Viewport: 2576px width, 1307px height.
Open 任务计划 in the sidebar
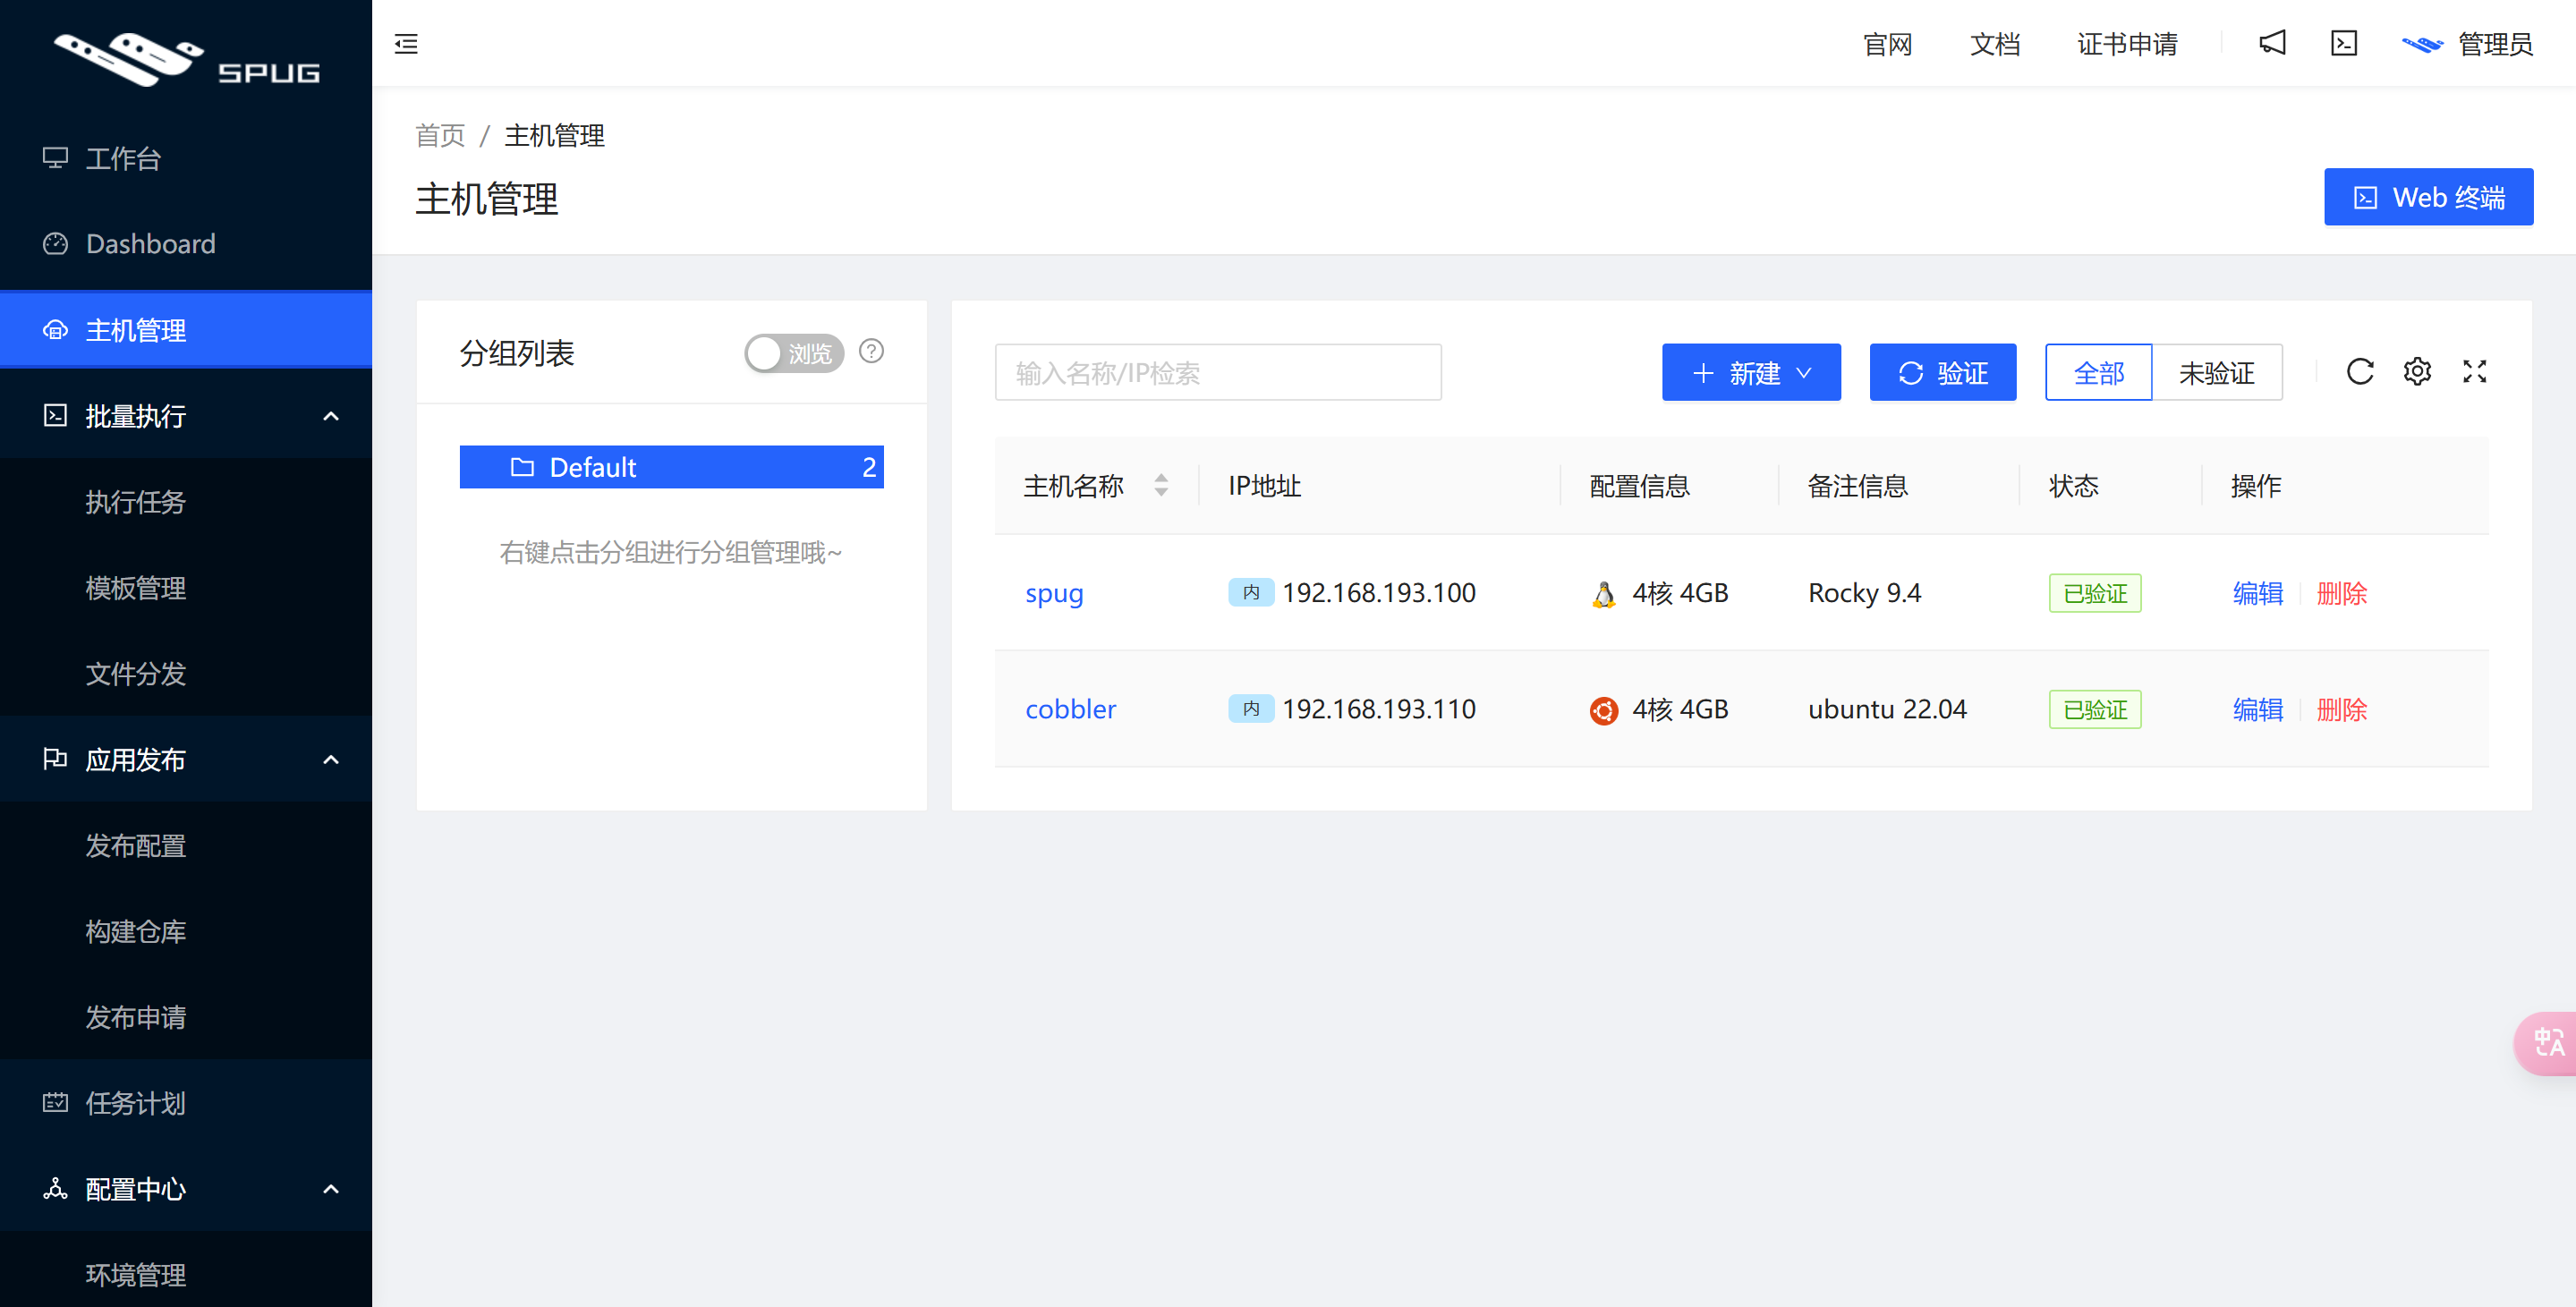click(x=186, y=1103)
